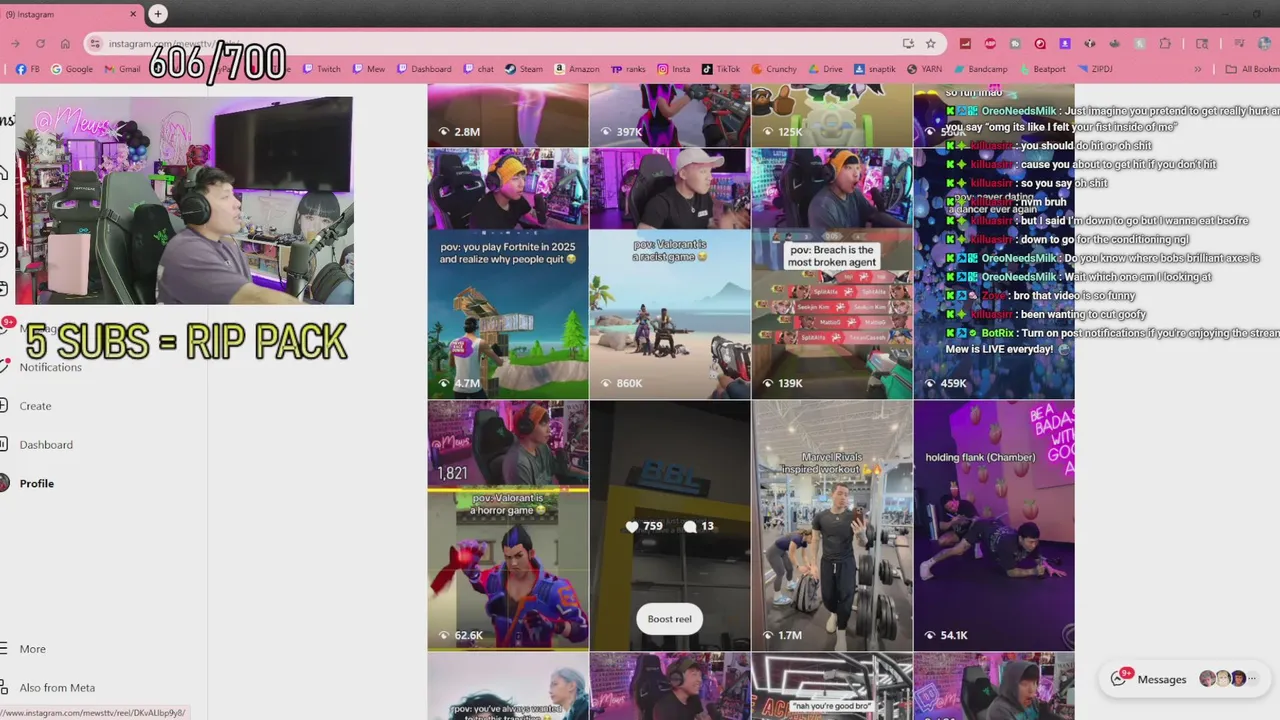Click the browser home button
The width and height of the screenshot is (1280, 720).
click(65, 43)
